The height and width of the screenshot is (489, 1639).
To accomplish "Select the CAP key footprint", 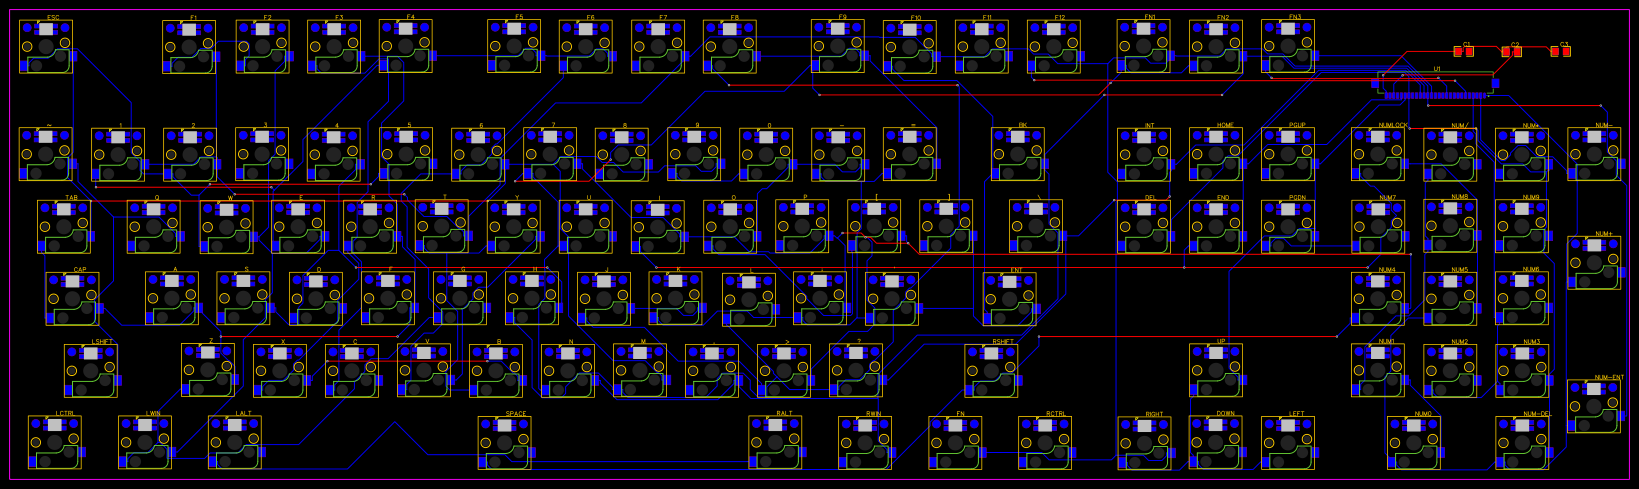I will pos(72,299).
